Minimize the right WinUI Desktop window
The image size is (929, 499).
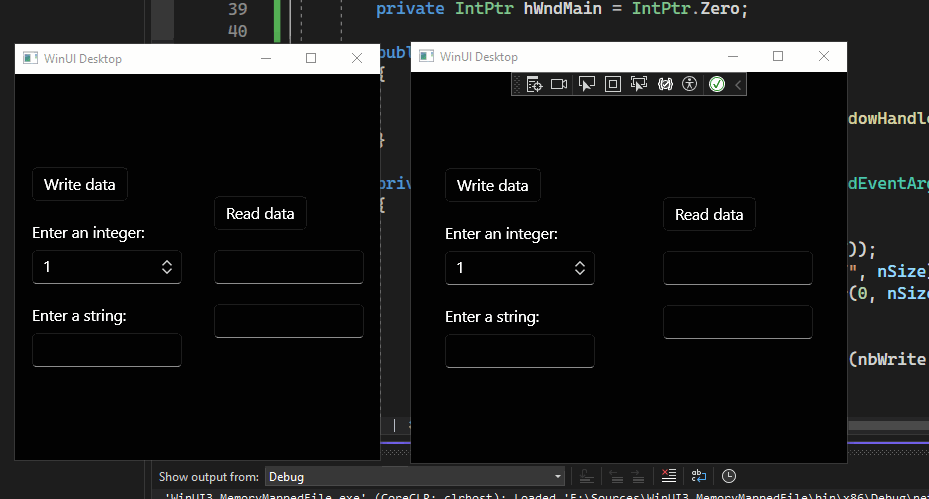point(733,56)
